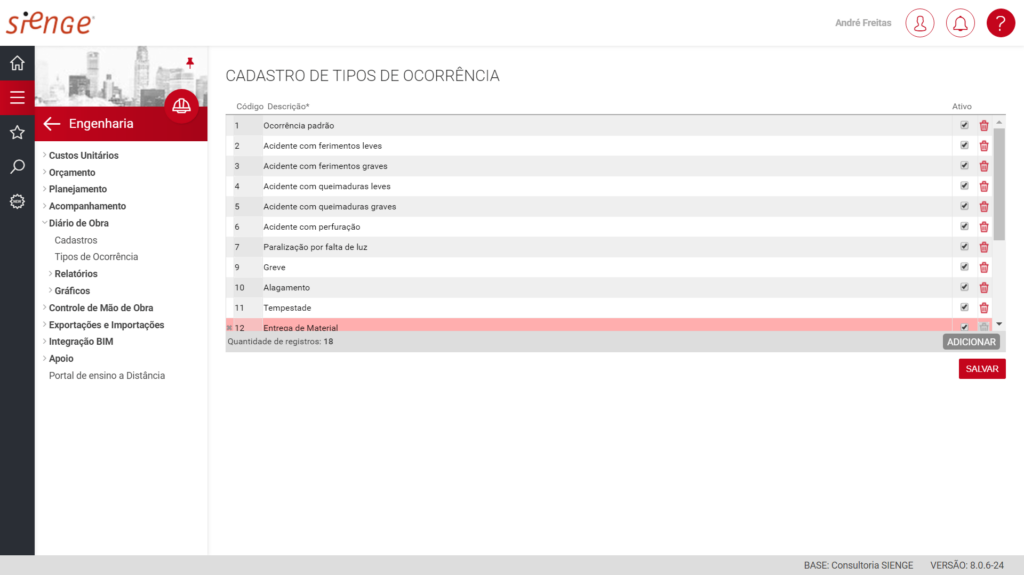Uncheck Ativo for Ocorrência padrão
Screen dimensions: 1024x575
(x=964, y=126)
